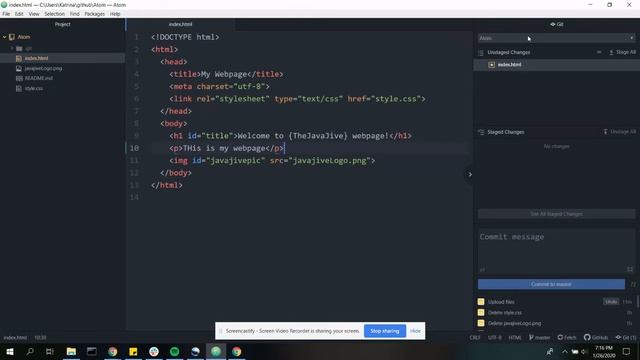Open the Windows notification center
The height and width of the screenshot is (360, 640).
click(627, 351)
